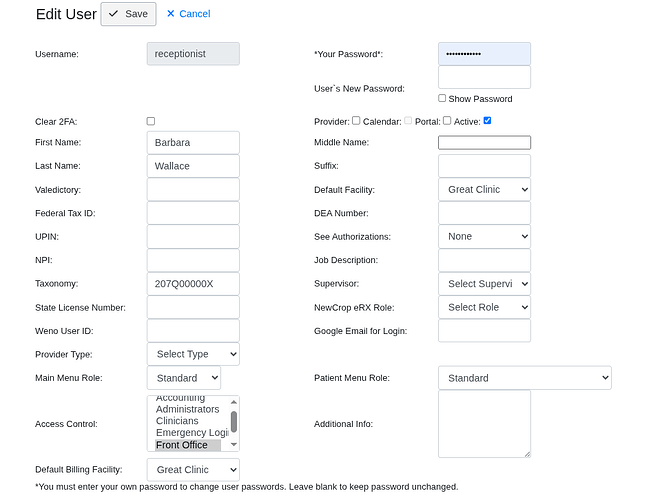Click the Your Password field
This screenshot has height=500, width=661.
484,54
